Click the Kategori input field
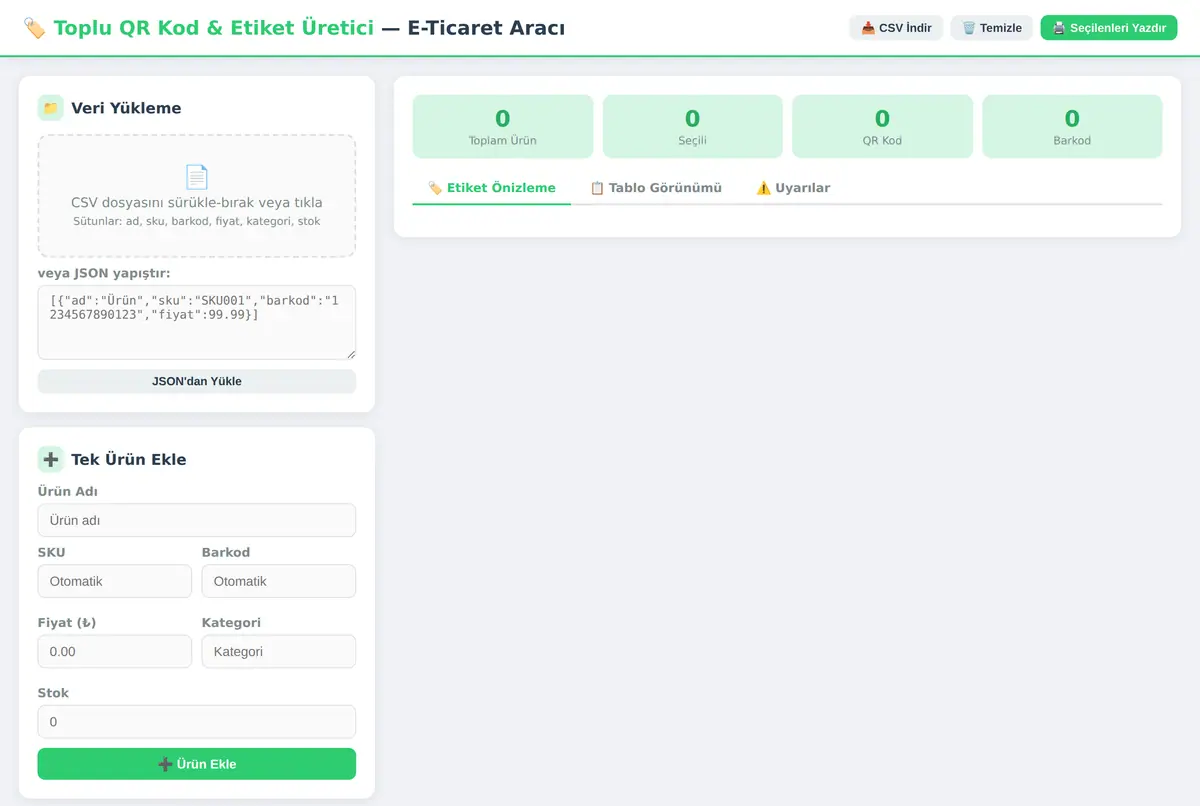 [x=279, y=651]
